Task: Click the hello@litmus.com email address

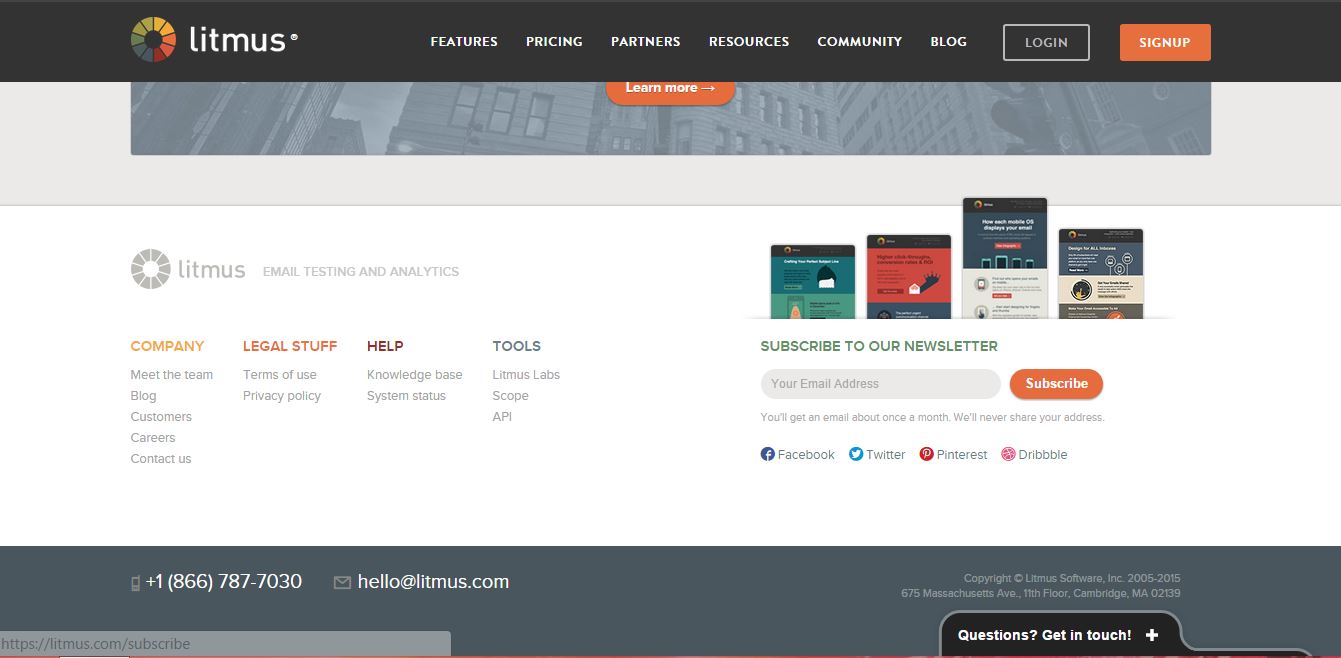Action: (x=433, y=582)
